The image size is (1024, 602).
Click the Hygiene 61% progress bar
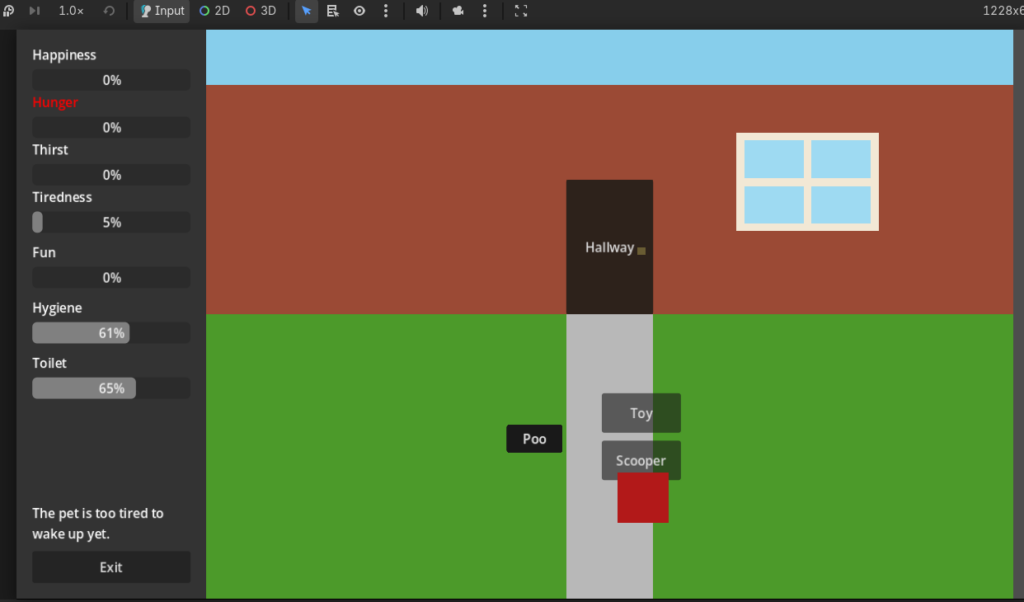[111, 333]
